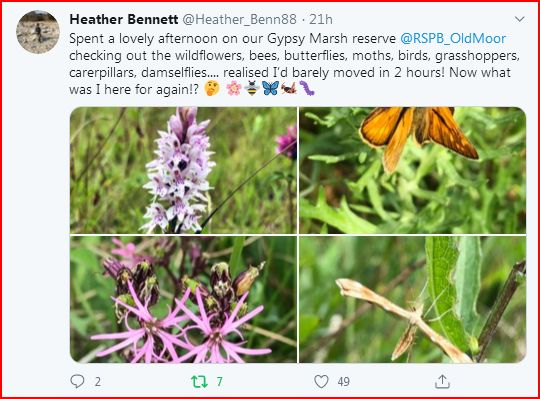The height and width of the screenshot is (399, 540).
Task: Click the purple caterpillar emoji
Action: 307,88
